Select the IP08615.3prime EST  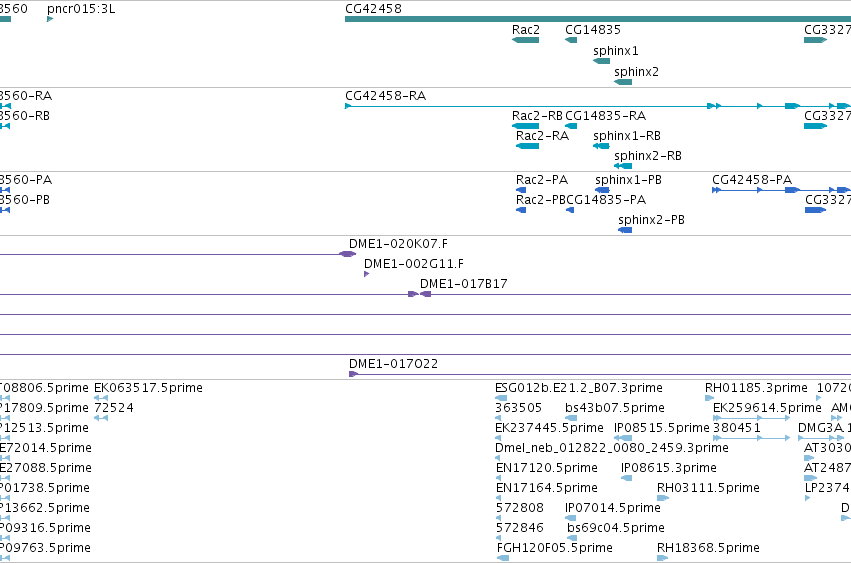point(626,478)
